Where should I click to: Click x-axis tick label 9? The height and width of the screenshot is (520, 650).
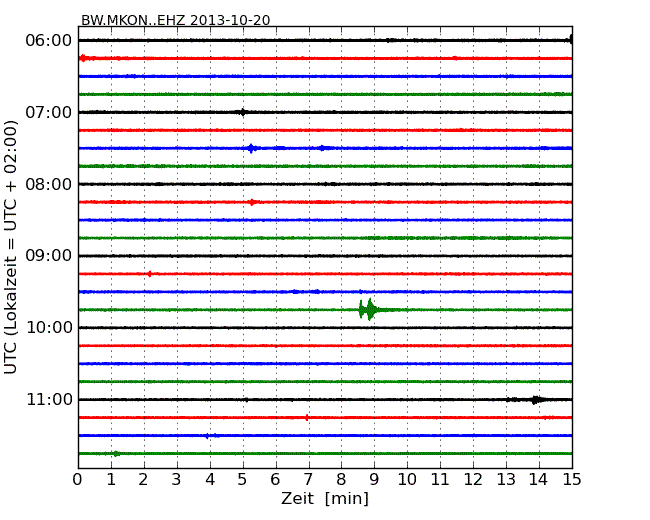coord(374,480)
